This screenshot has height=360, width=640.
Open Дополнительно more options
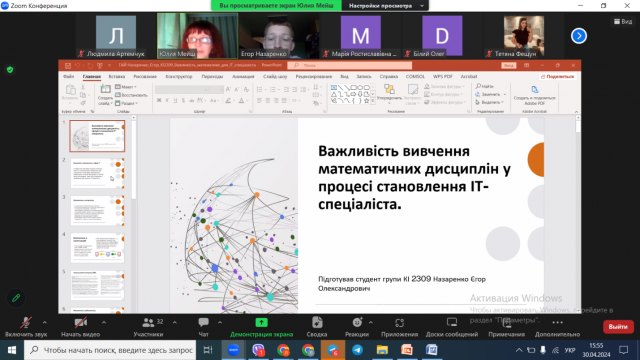click(x=557, y=327)
